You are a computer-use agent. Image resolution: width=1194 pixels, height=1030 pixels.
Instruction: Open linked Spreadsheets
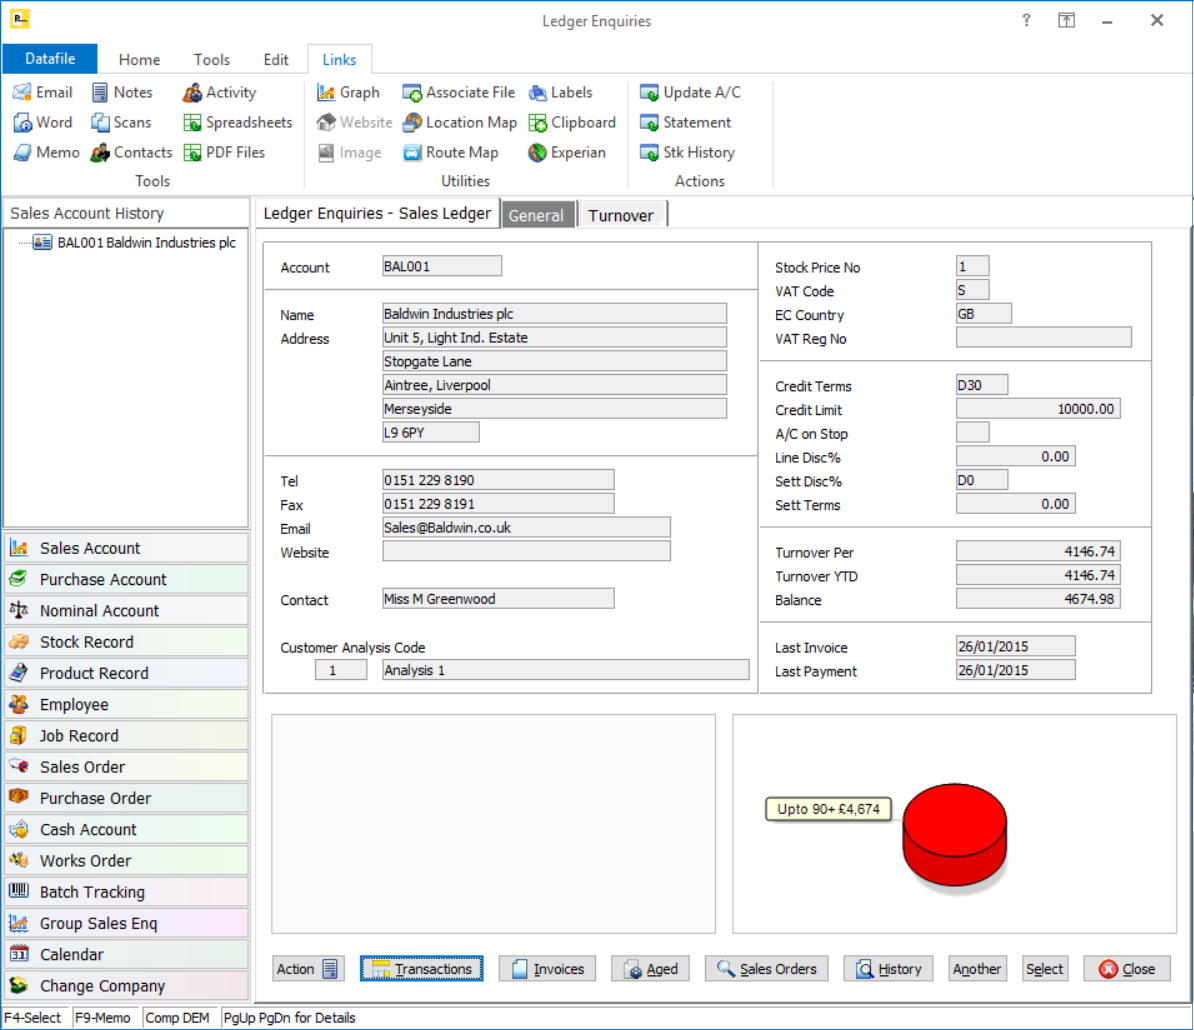point(238,123)
